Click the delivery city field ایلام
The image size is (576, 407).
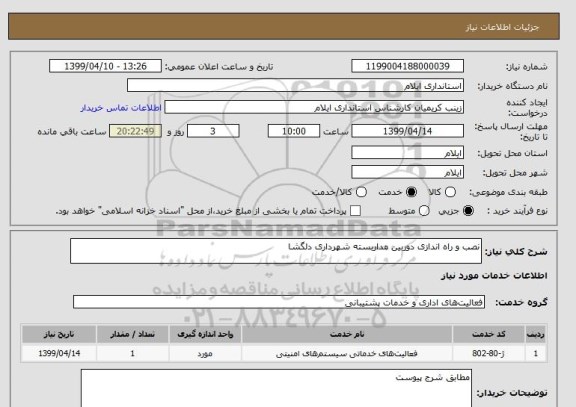click(x=407, y=172)
